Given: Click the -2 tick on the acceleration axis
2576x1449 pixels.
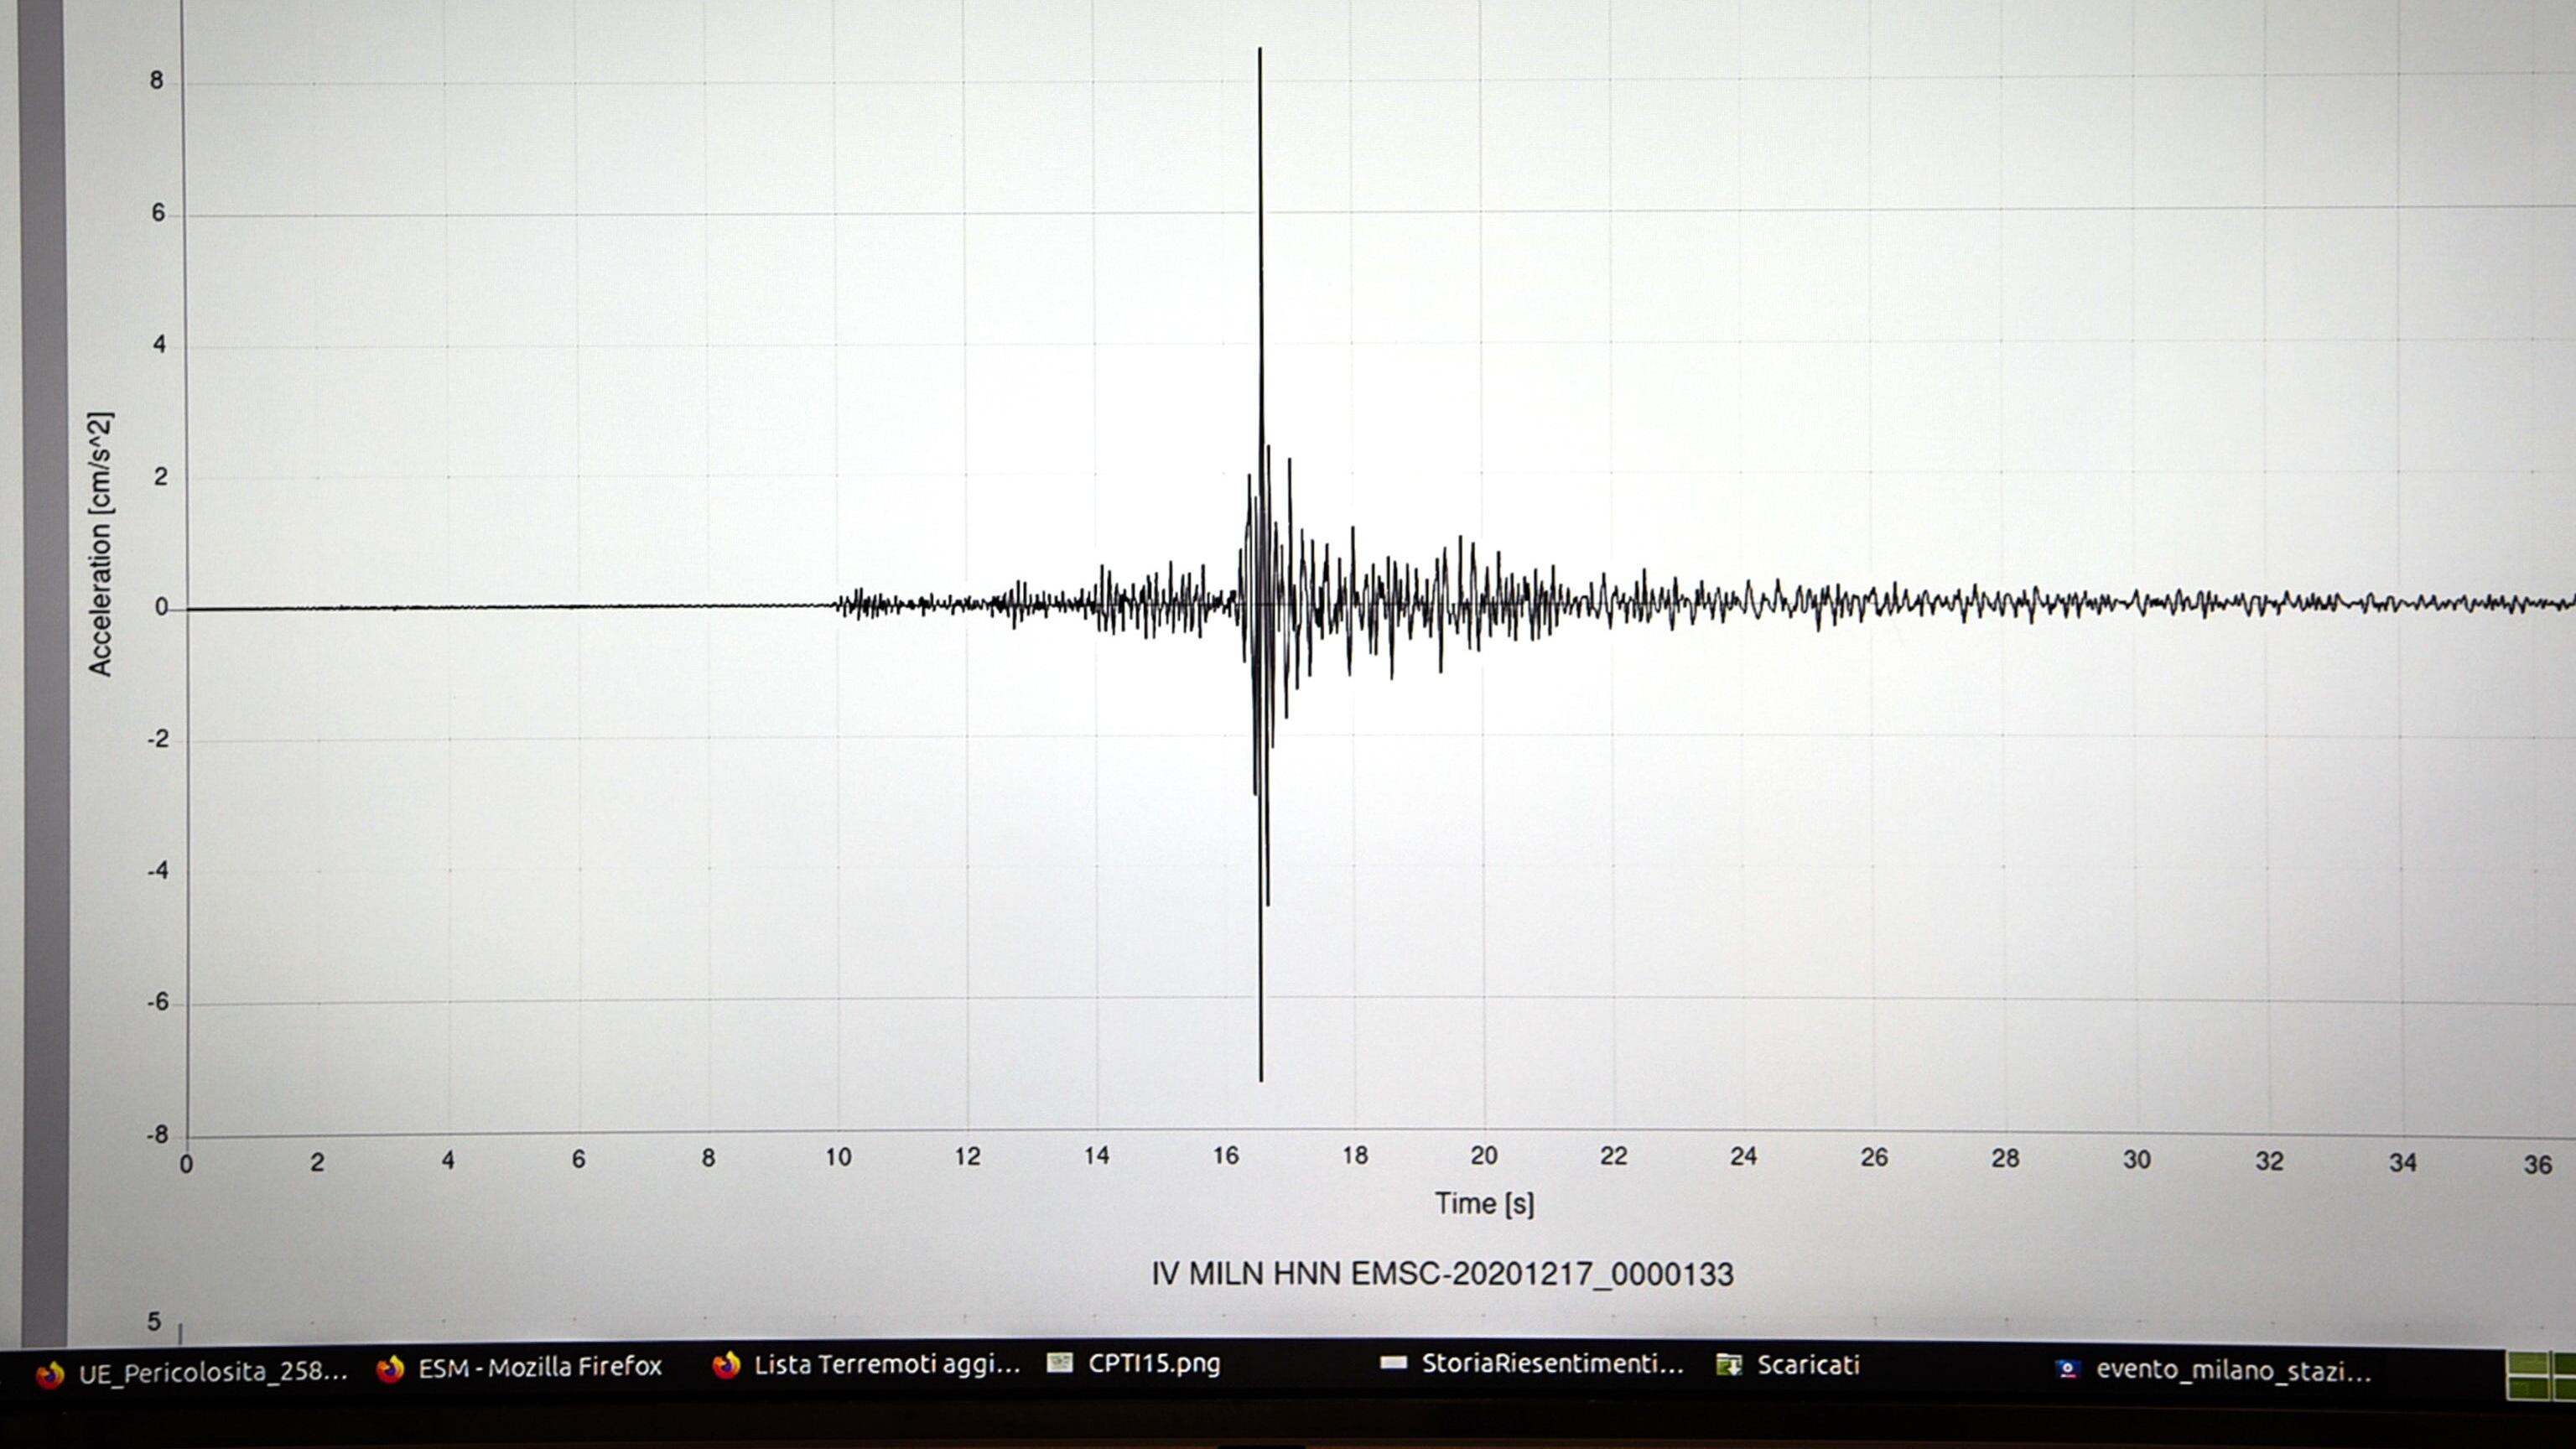Looking at the screenshot, I should tap(158, 739).
